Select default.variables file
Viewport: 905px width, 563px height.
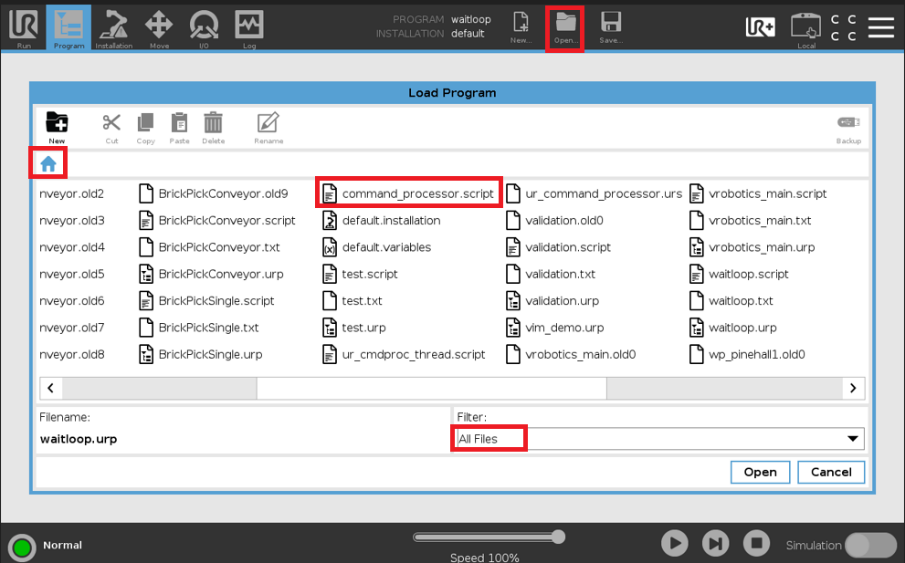(x=377, y=247)
